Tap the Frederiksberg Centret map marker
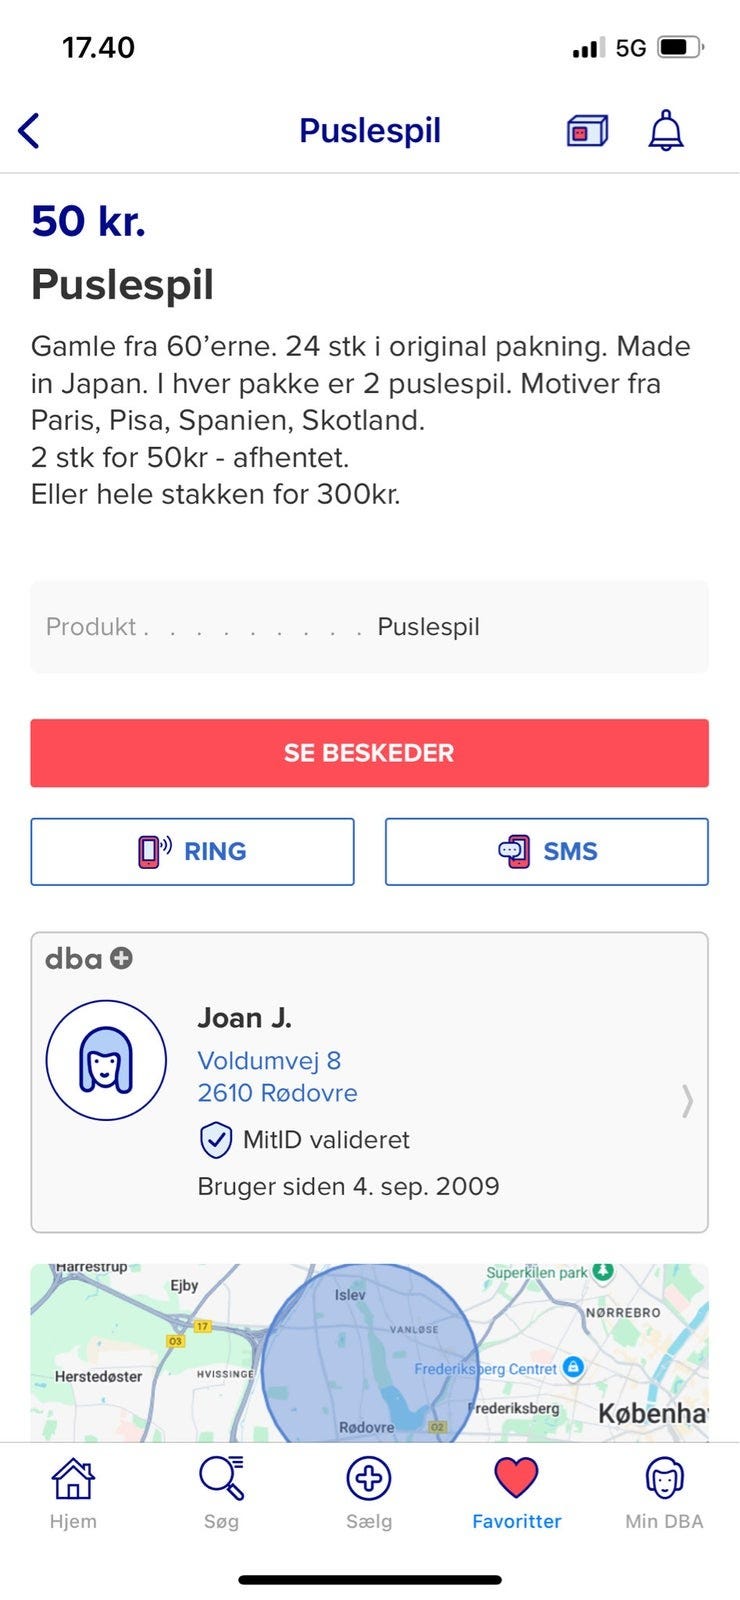 click(x=573, y=1367)
